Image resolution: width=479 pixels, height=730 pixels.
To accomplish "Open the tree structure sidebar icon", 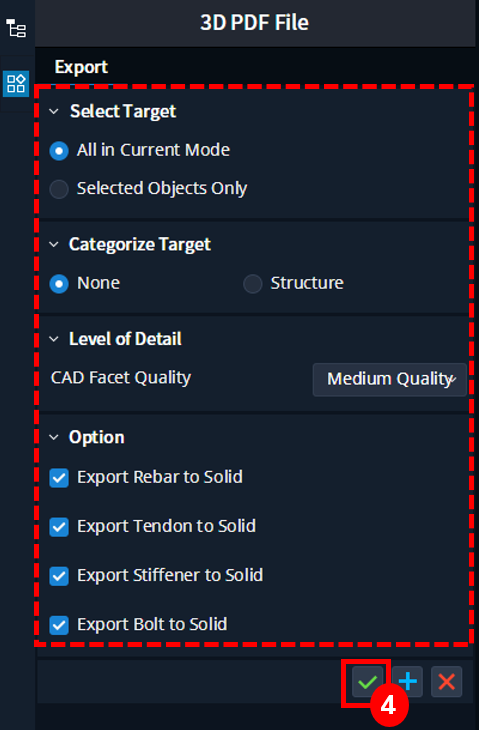I will (x=16, y=29).
